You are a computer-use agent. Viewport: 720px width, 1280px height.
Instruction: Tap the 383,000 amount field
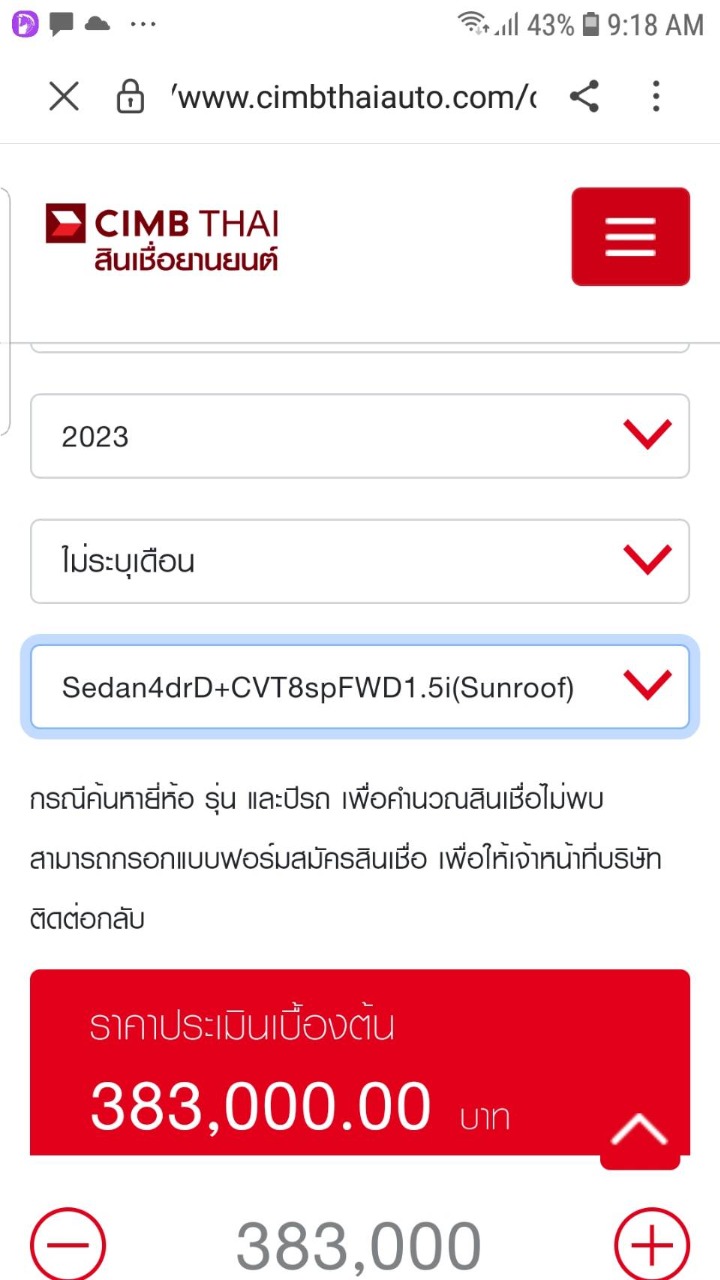coord(359,1245)
